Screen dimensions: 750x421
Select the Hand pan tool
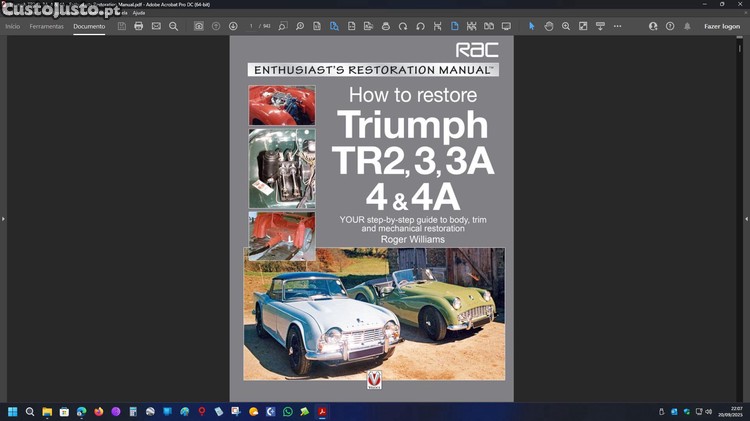tap(549, 26)
